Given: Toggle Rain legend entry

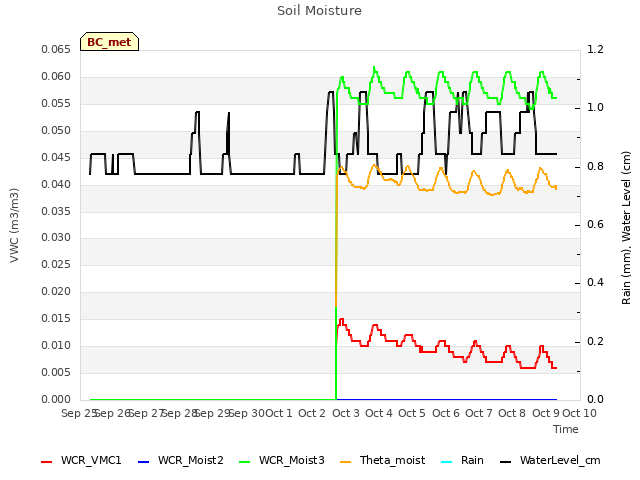Looking at the screenshot, I should (462, 460).
